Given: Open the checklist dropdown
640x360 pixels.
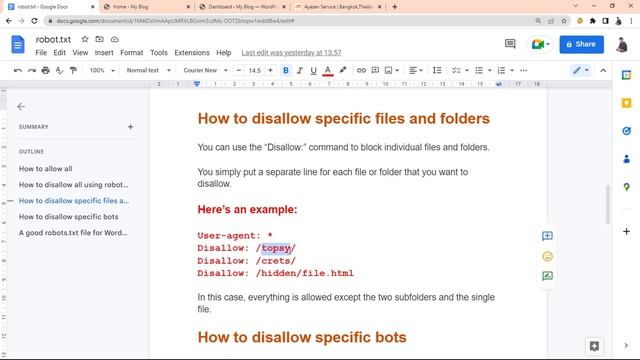Looking at the screenshot, I should point(460,71).
